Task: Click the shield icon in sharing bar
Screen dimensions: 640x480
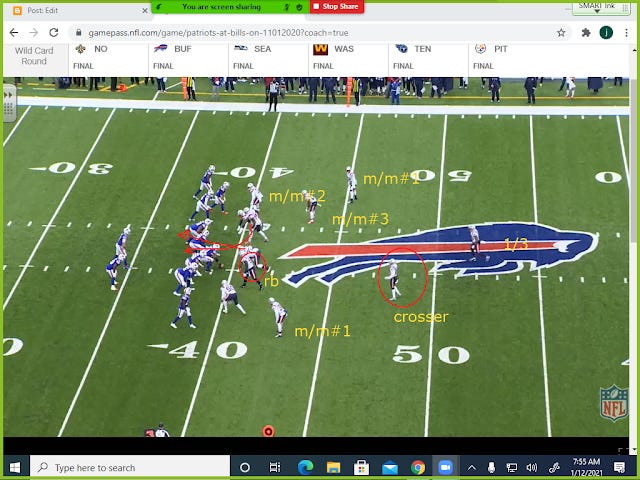Action: [x=299, y=7]
